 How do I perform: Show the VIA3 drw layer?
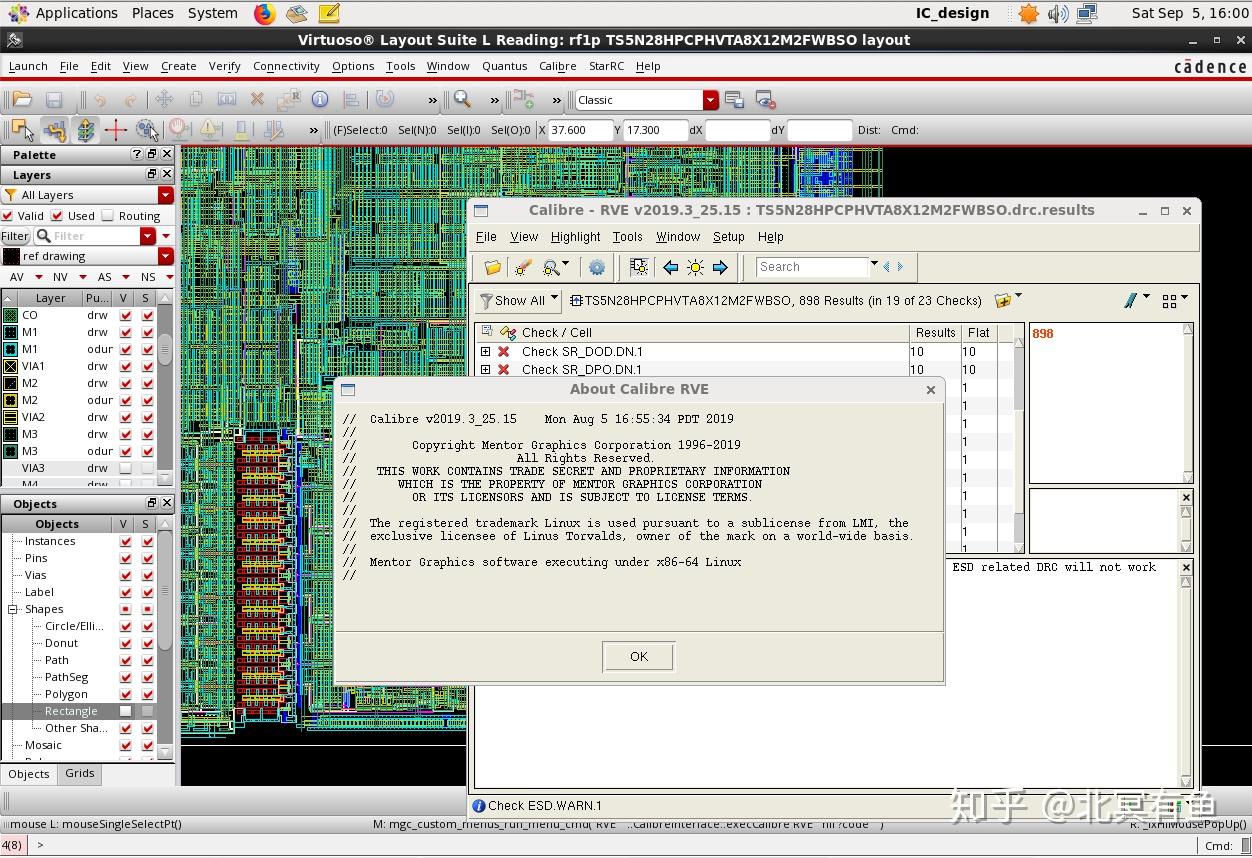[x=125, y=468]
